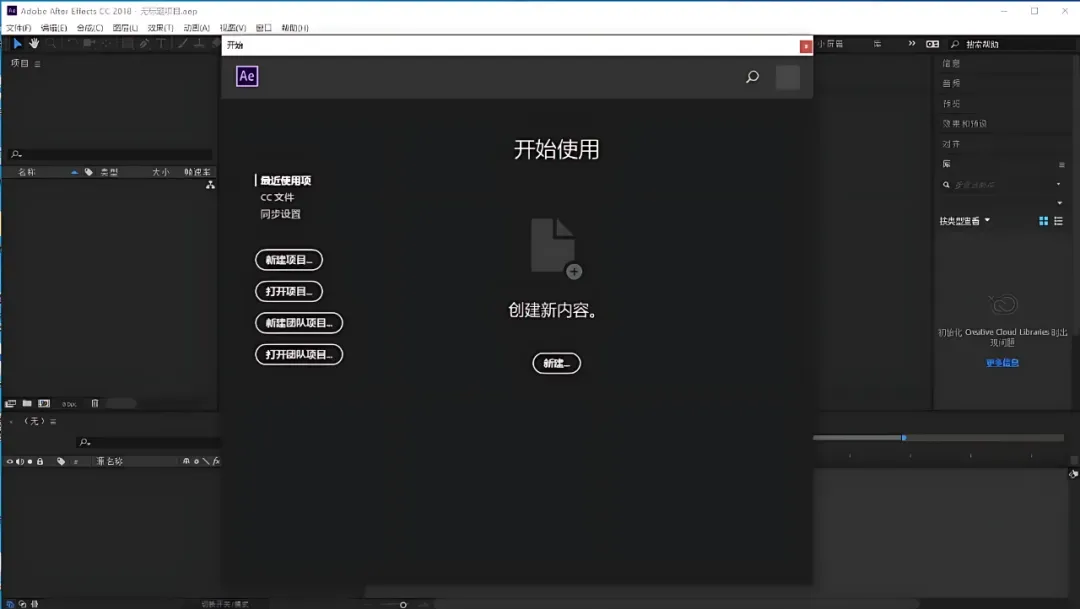
Task: Select the Pen tool in toolbar
Action: click(145, 43)
